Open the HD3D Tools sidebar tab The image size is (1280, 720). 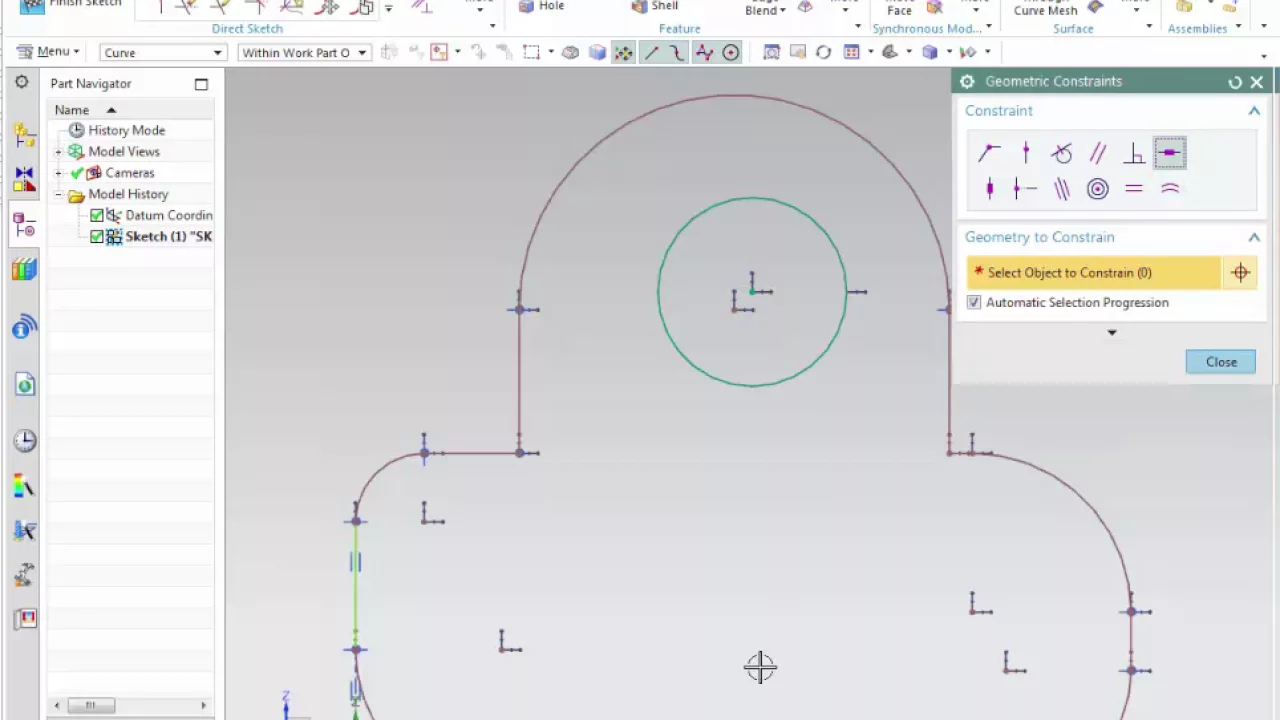(24, 327)
